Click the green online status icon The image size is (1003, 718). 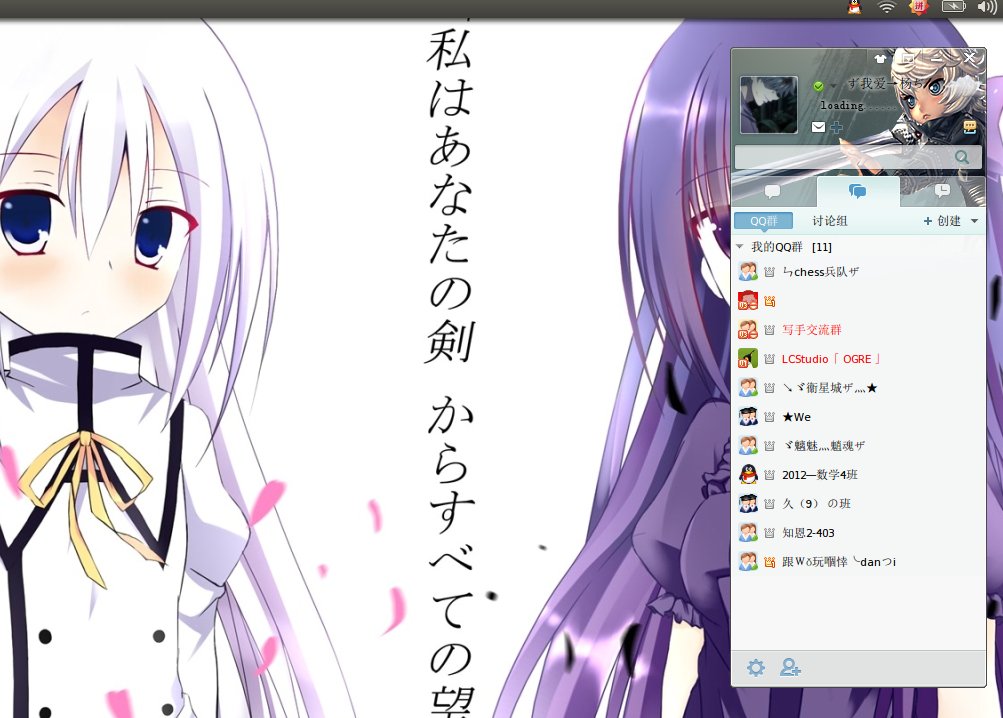coord(818,86)
